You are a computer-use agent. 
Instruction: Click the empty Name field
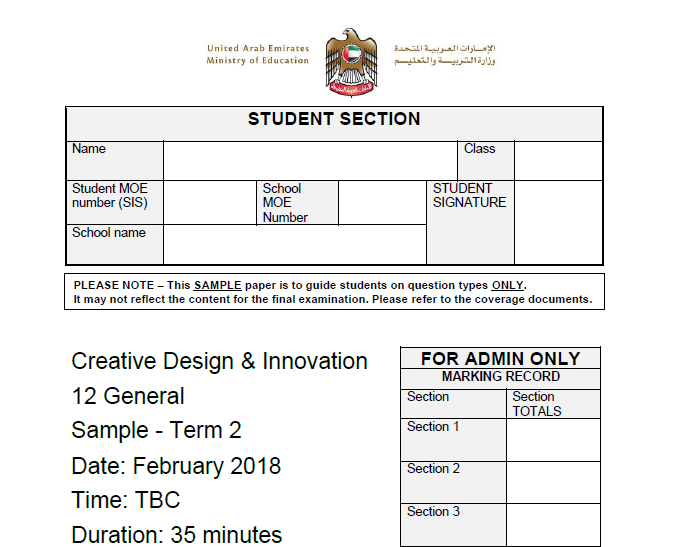coord(310,161)
